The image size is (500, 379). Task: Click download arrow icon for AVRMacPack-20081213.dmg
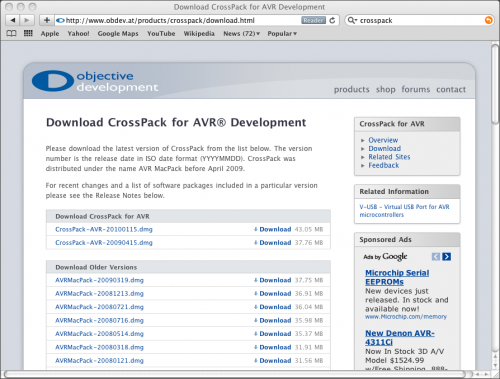coord(256,294)
